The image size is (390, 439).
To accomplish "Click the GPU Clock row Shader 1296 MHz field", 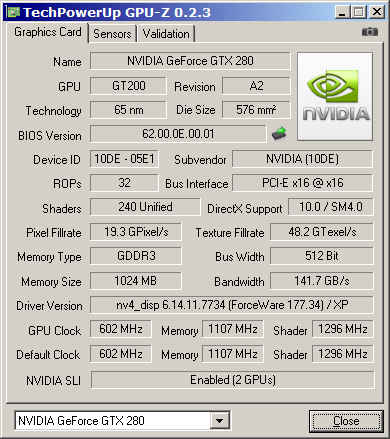I will (x=343, y=329).
